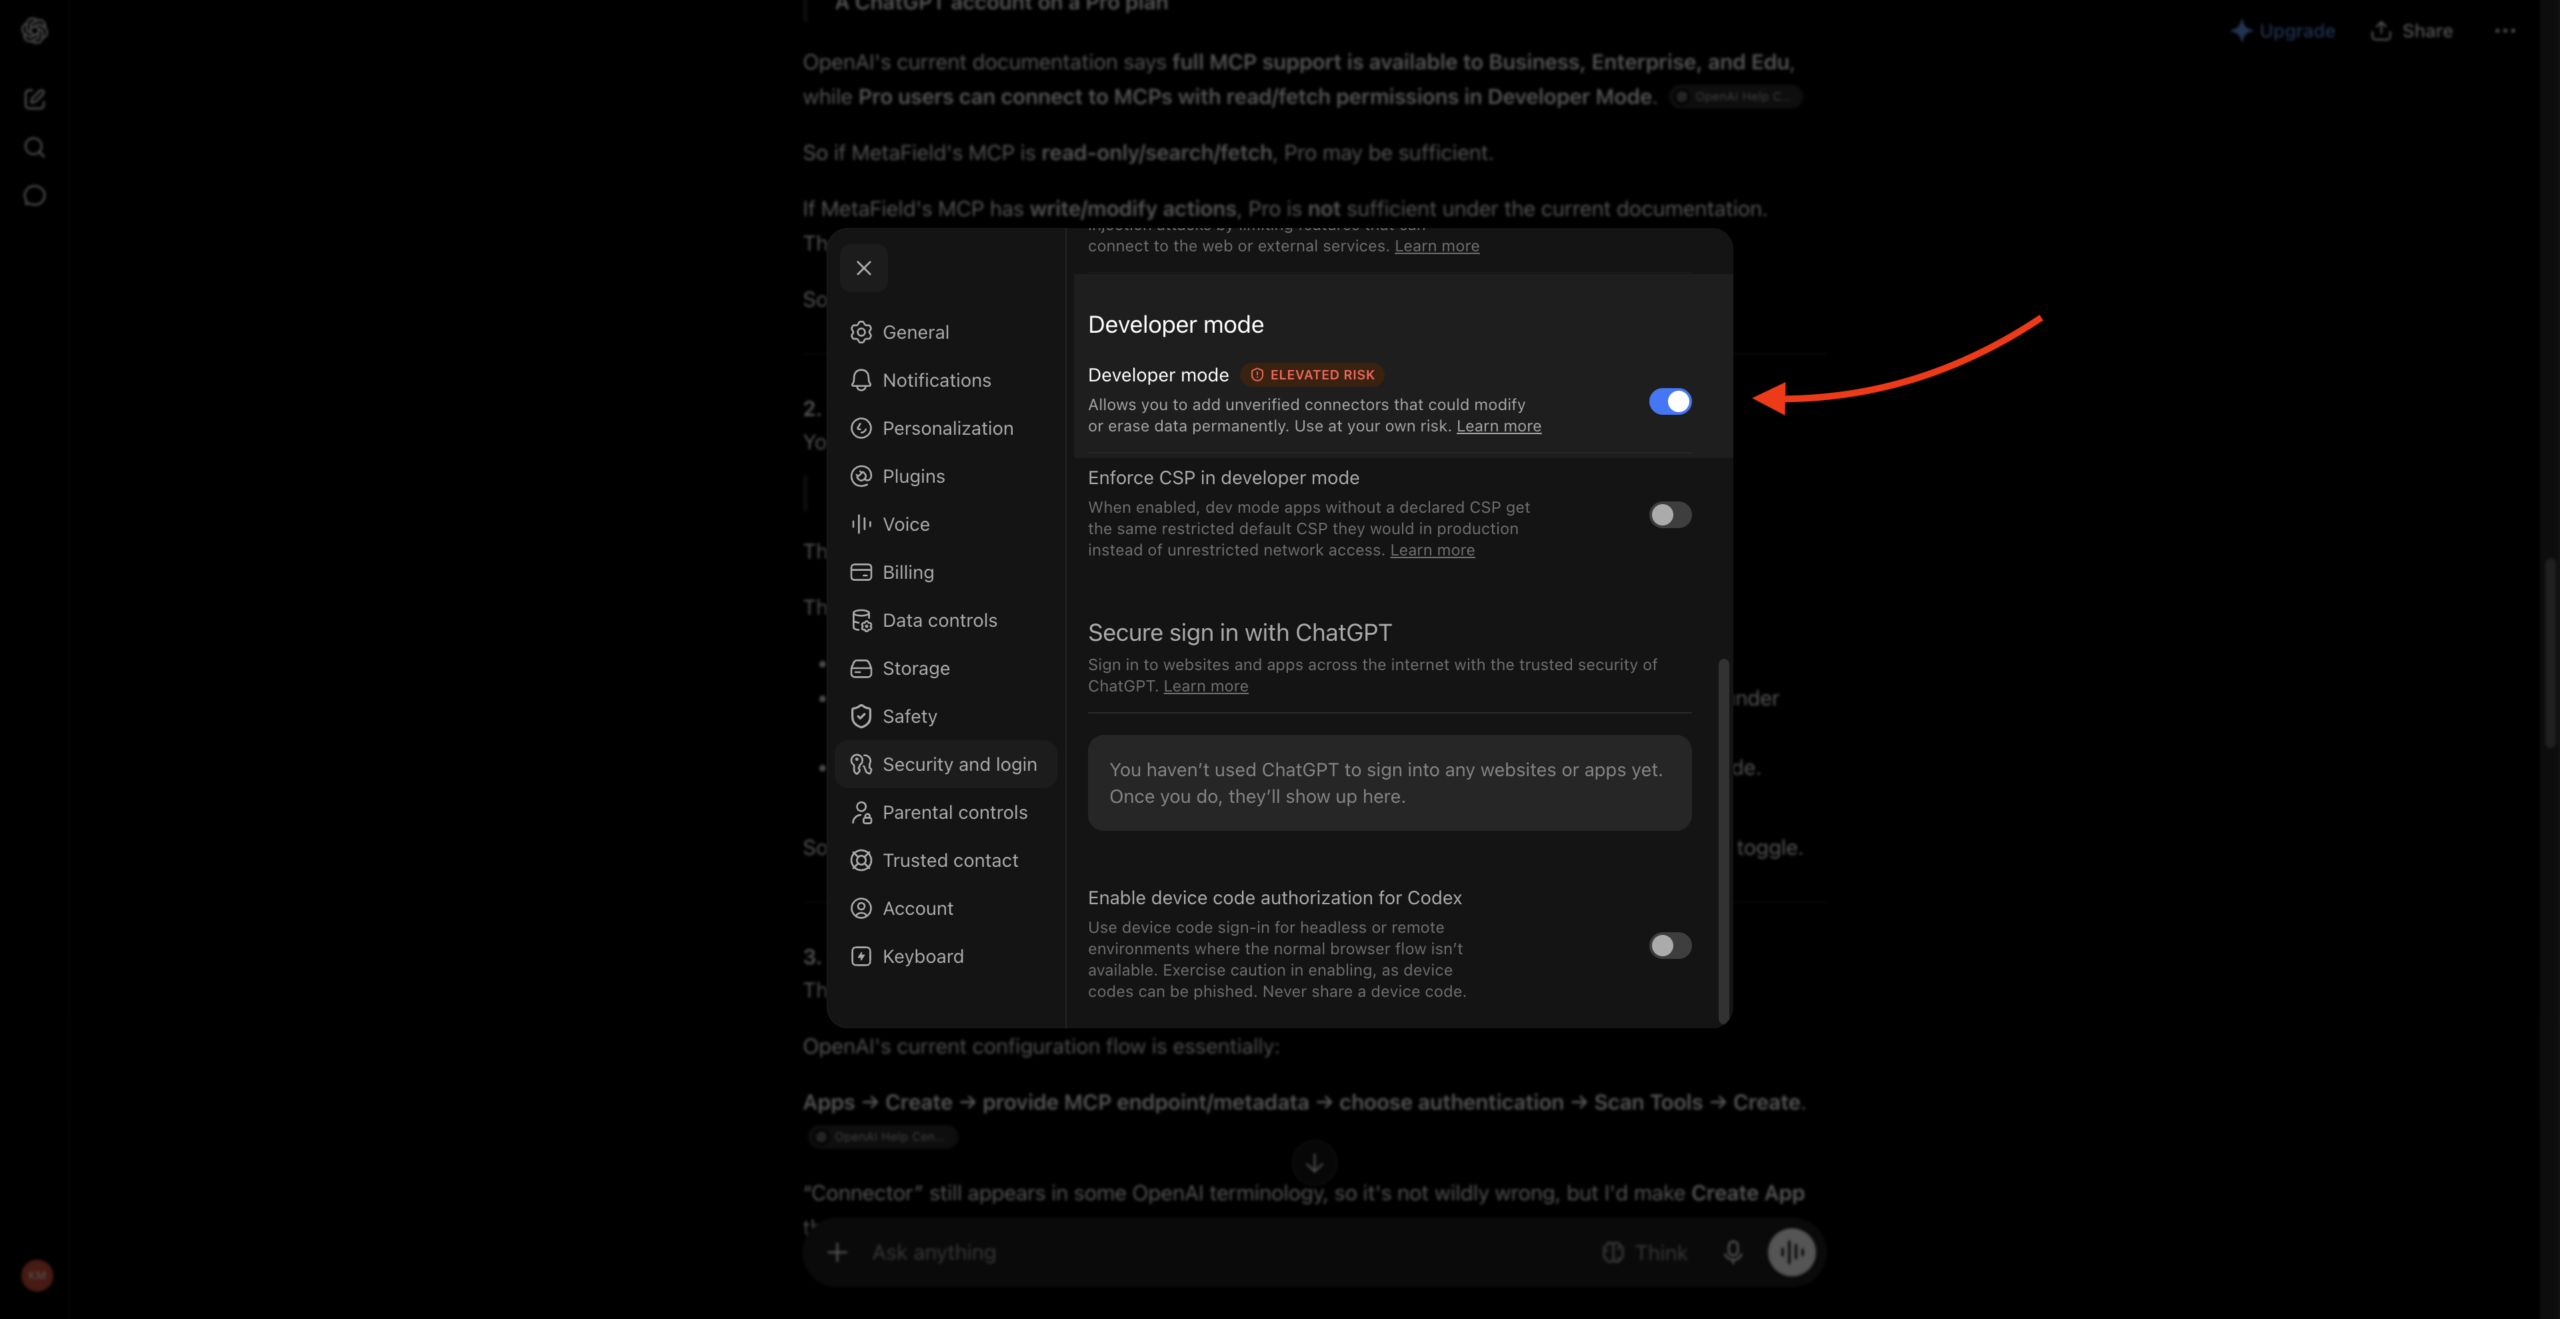Open the user avatar at bottom left

[37, 1275]
